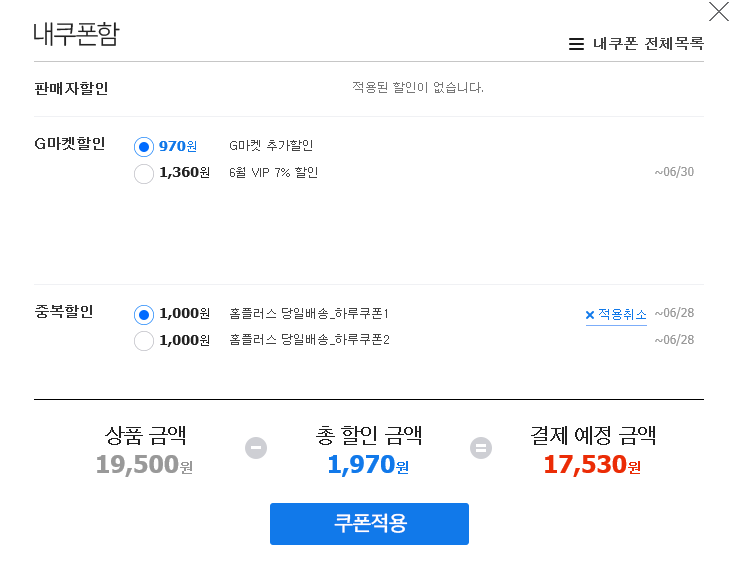Image resolution: width=733 pixels, height=564 pixels.
Task: Click the 17,530원 payment amount
Action: point(592,464)
